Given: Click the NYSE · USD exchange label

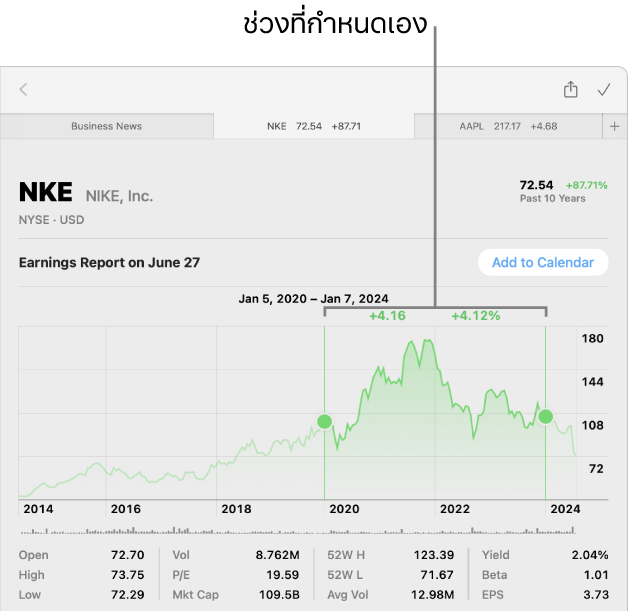Looking at the screenshot, I should click(x=51, y=220).
